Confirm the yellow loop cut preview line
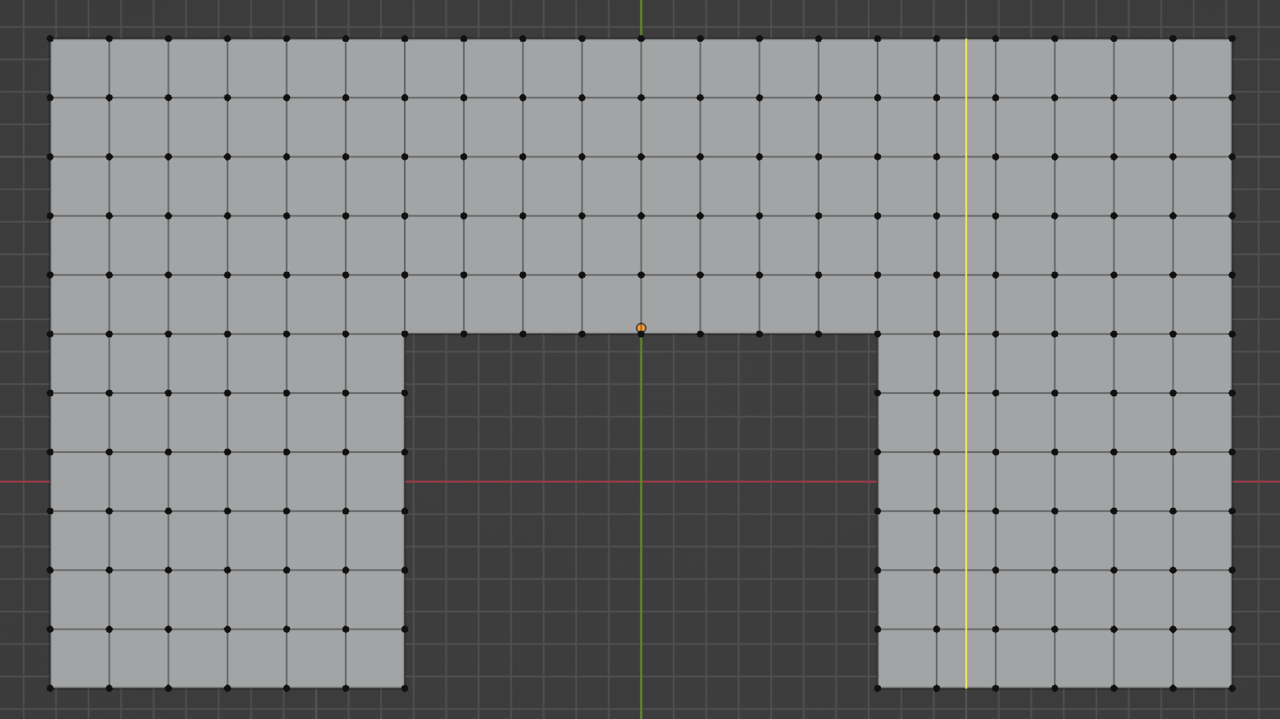Screen dimensions: 1280x719 click(966, 363)
